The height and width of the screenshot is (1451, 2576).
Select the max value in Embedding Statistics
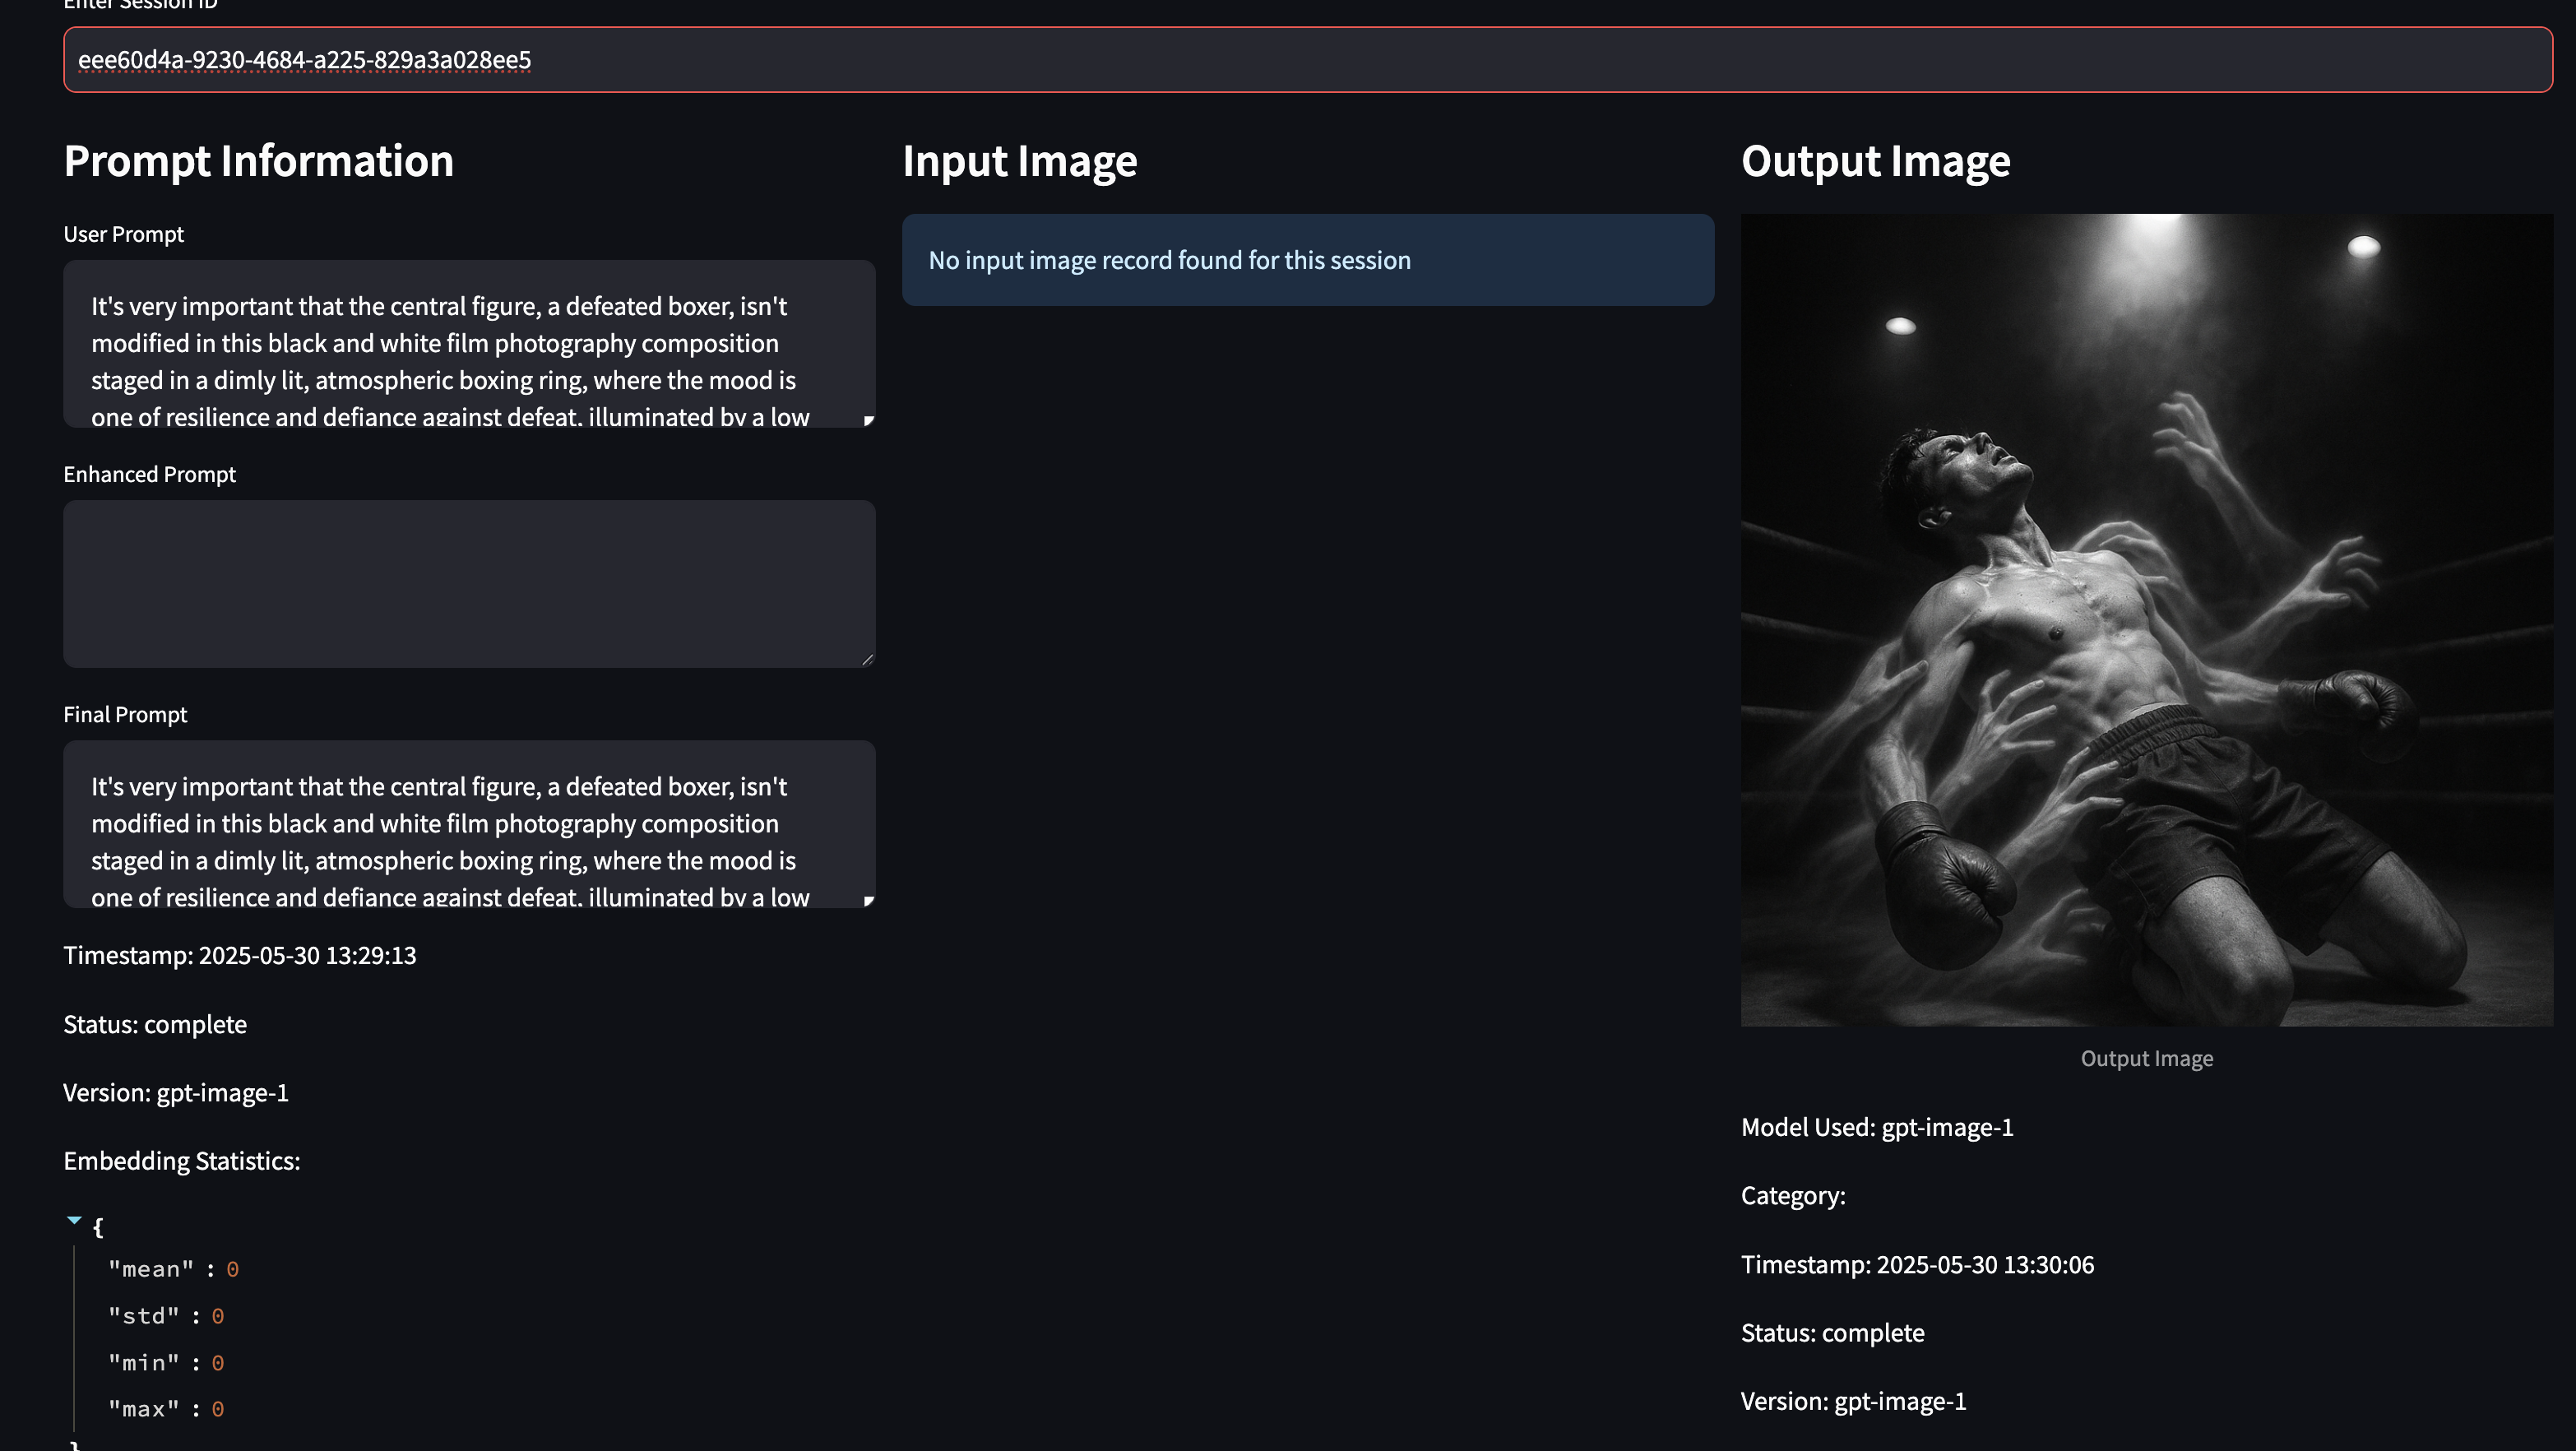coord(218,1408)
